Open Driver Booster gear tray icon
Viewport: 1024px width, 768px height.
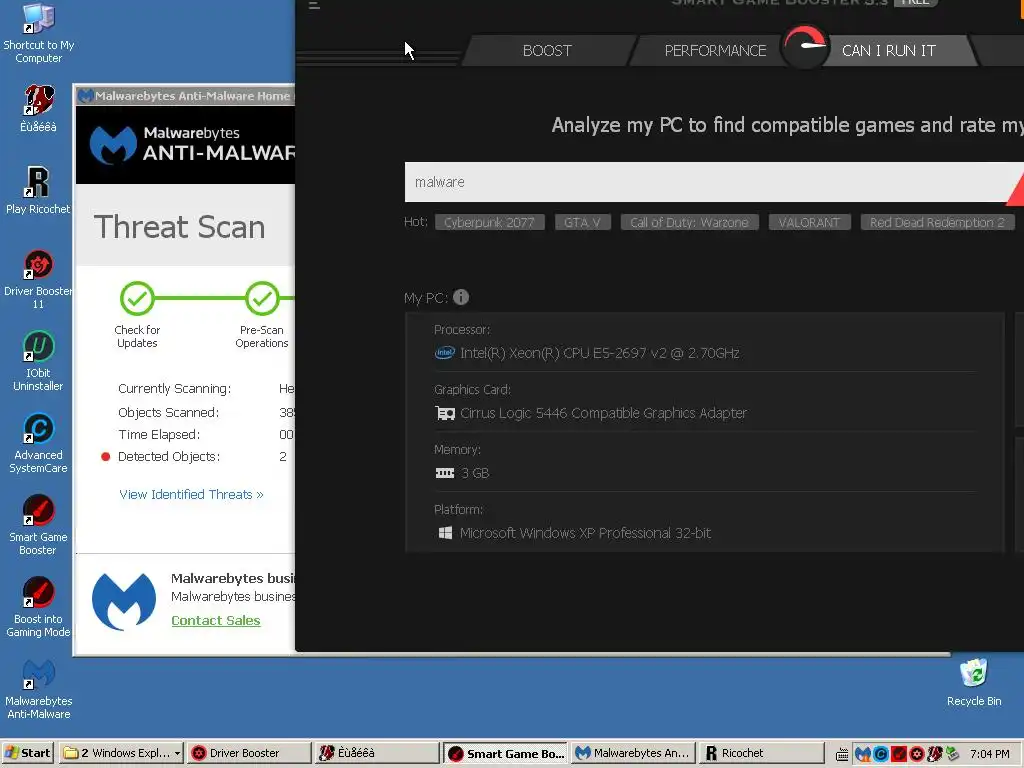[x=917, y=754]
